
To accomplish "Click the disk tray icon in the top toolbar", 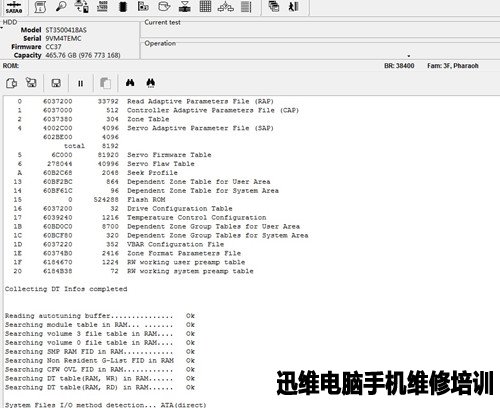I will (164, 7).
